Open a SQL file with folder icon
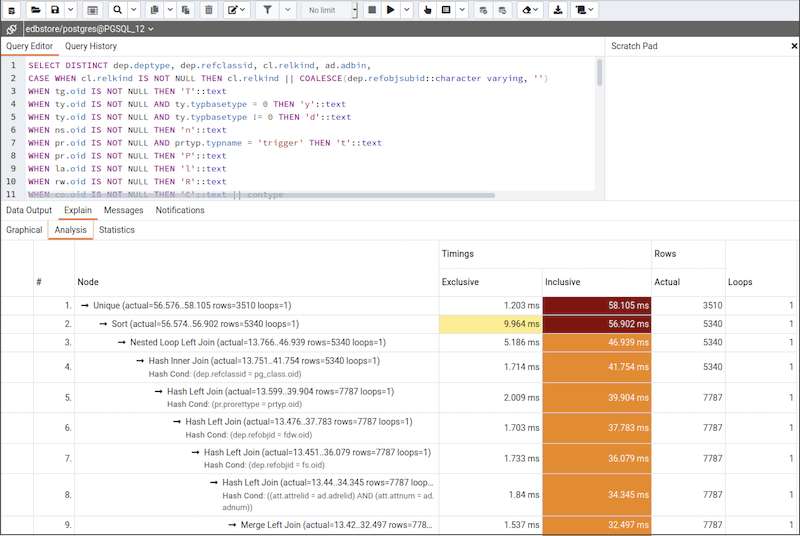This screenshot has height=536, width=800. click(x=35, y=10)
